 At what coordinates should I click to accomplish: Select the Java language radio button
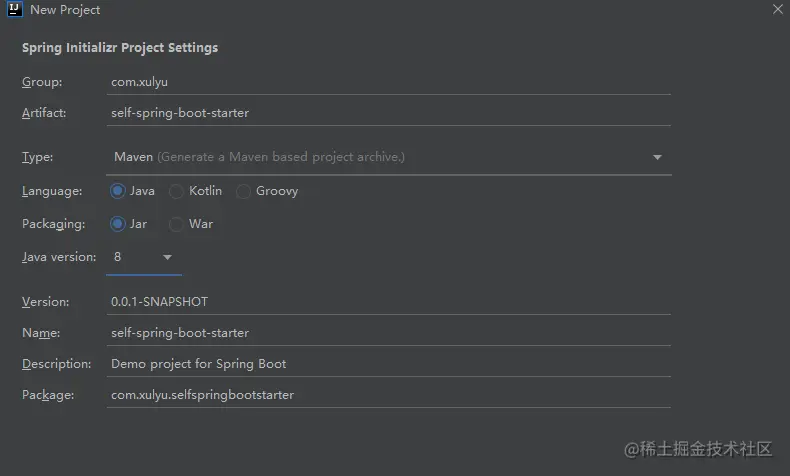tap(118, 191)
